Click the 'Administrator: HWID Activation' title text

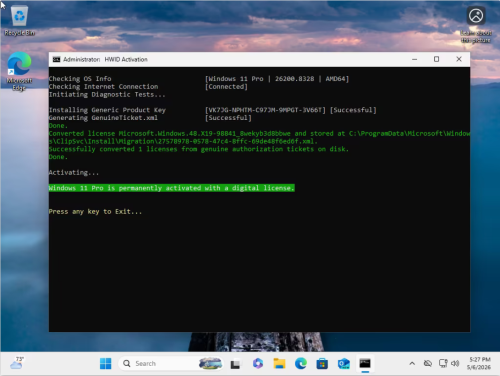point(105,59)
